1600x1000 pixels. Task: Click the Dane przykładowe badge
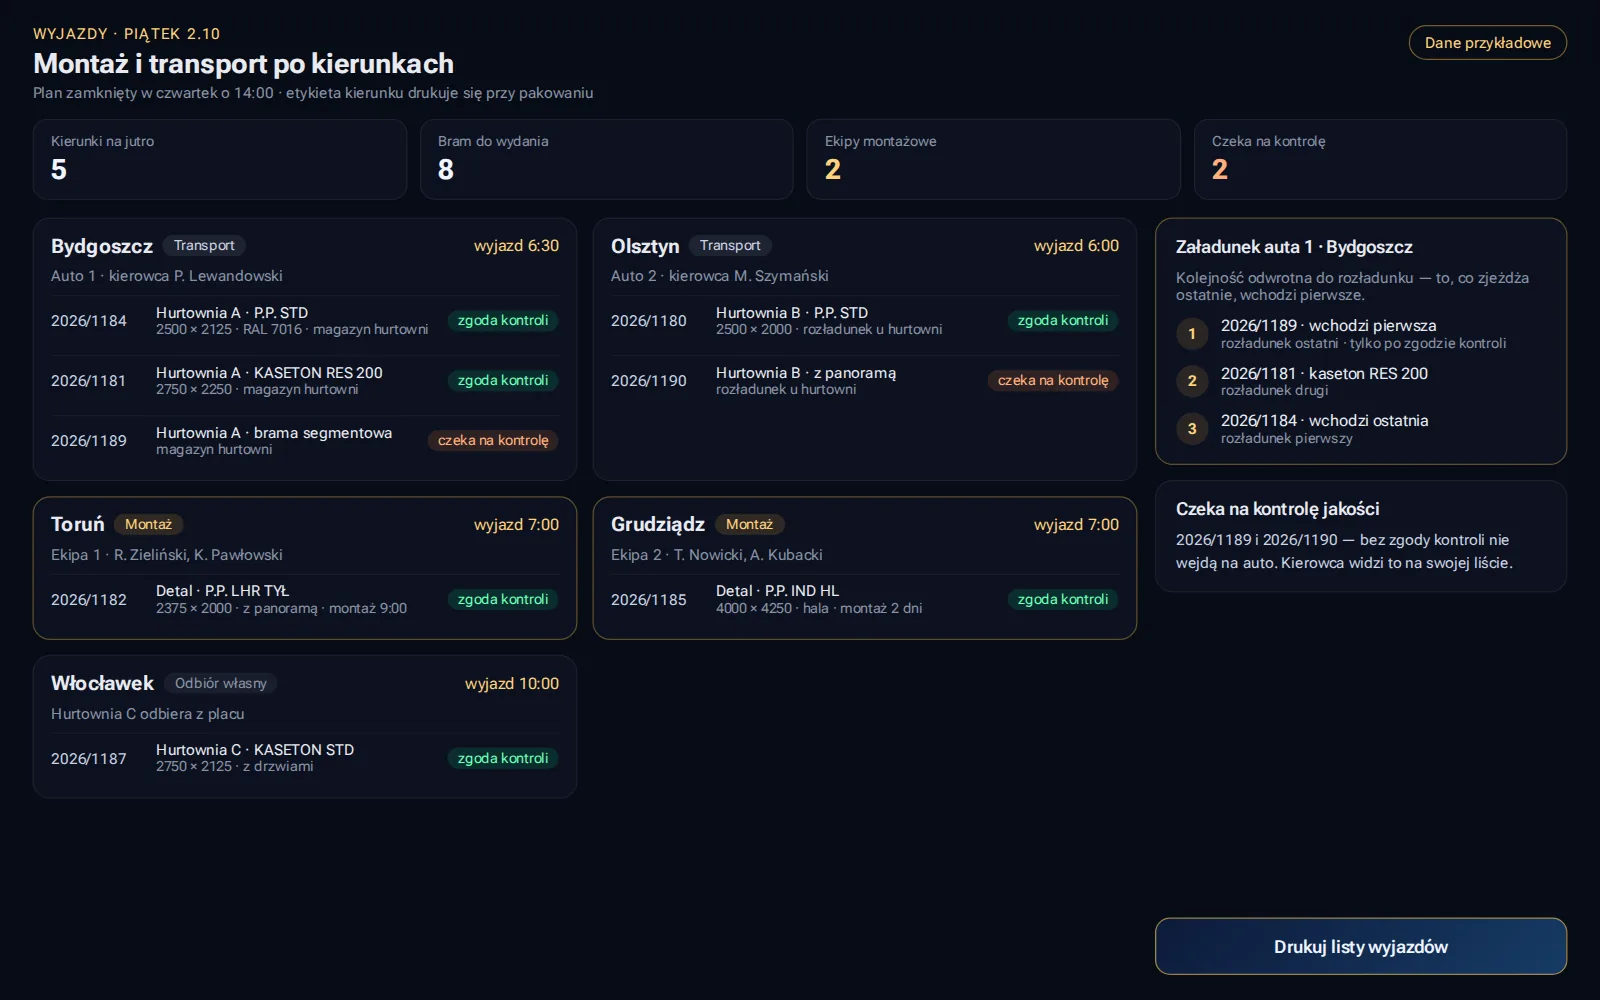click(1487, 42)
